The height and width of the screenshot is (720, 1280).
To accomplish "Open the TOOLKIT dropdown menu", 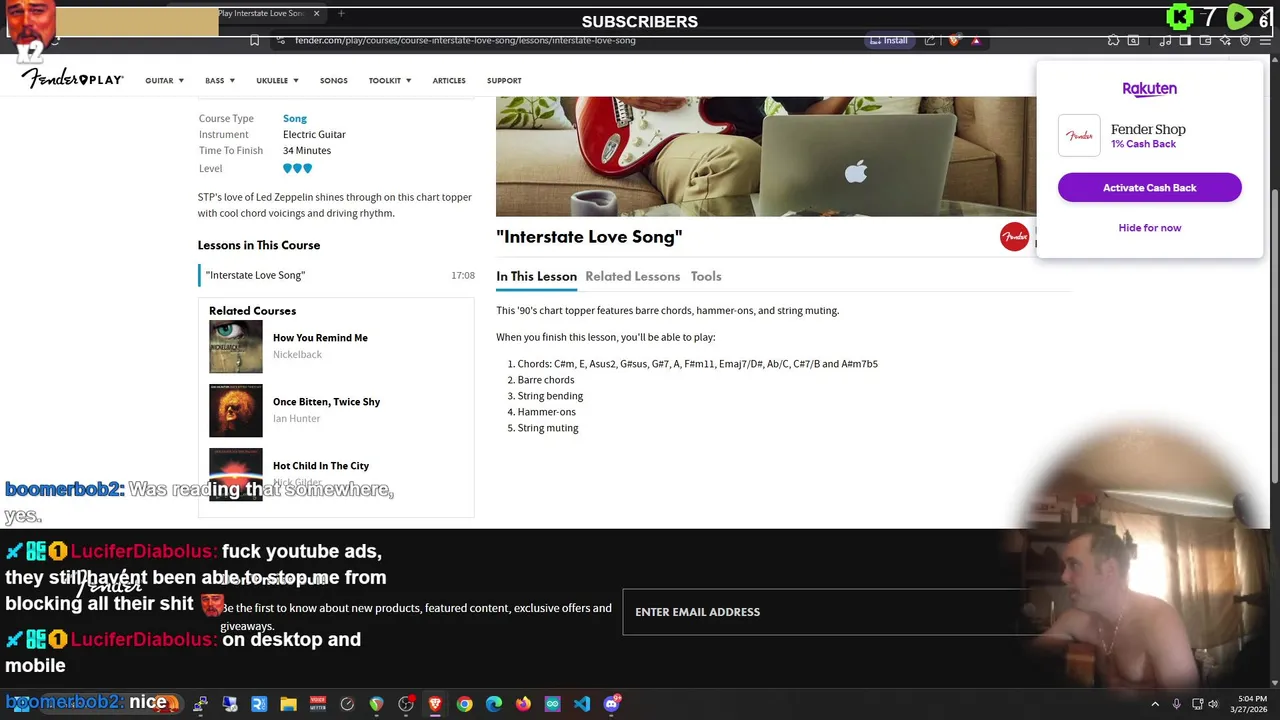I will (390, 81).
